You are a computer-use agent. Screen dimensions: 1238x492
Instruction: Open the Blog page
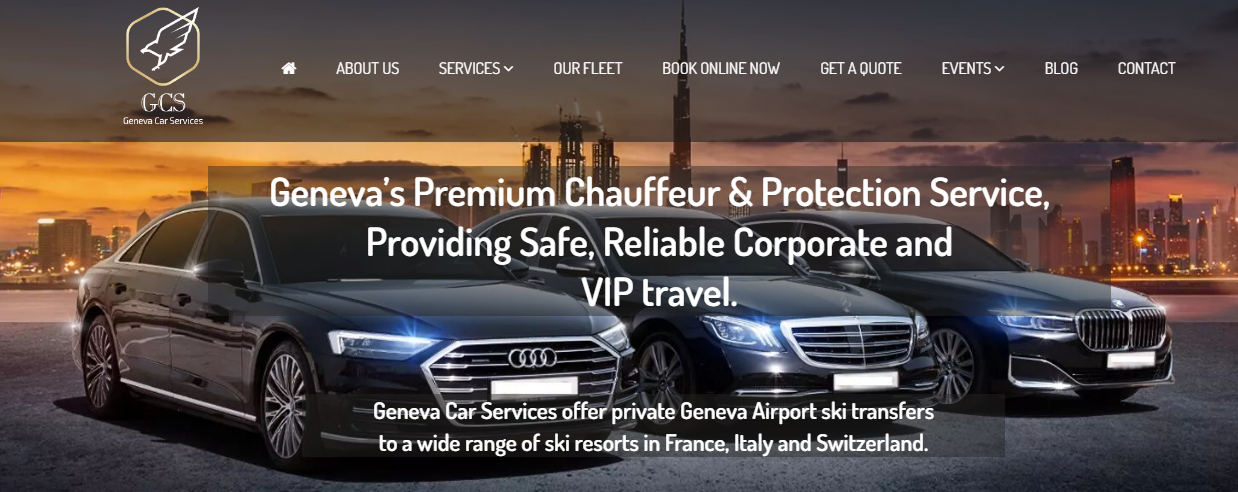(1061, 68)
